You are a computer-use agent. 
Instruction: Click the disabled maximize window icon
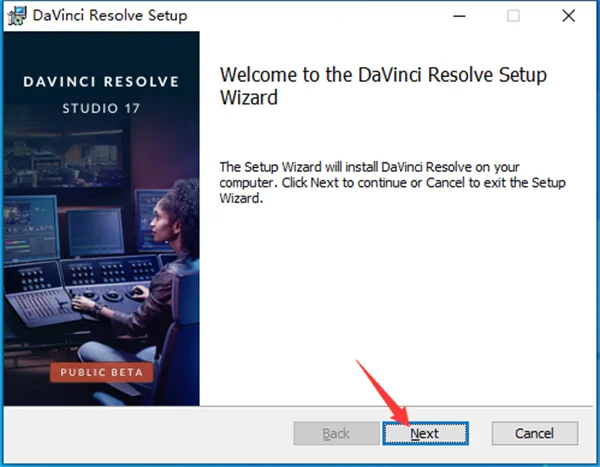tap(513, 16)
